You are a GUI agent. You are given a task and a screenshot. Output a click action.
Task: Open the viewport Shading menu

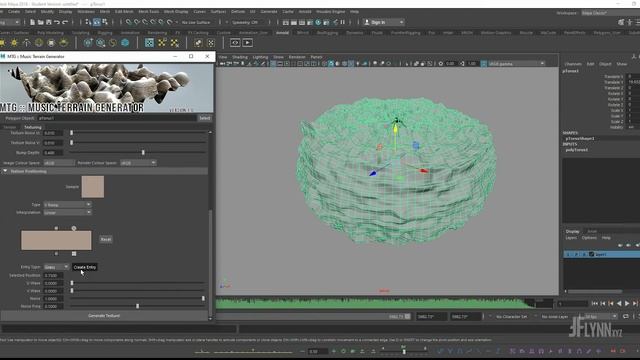(x=240, y=57)
